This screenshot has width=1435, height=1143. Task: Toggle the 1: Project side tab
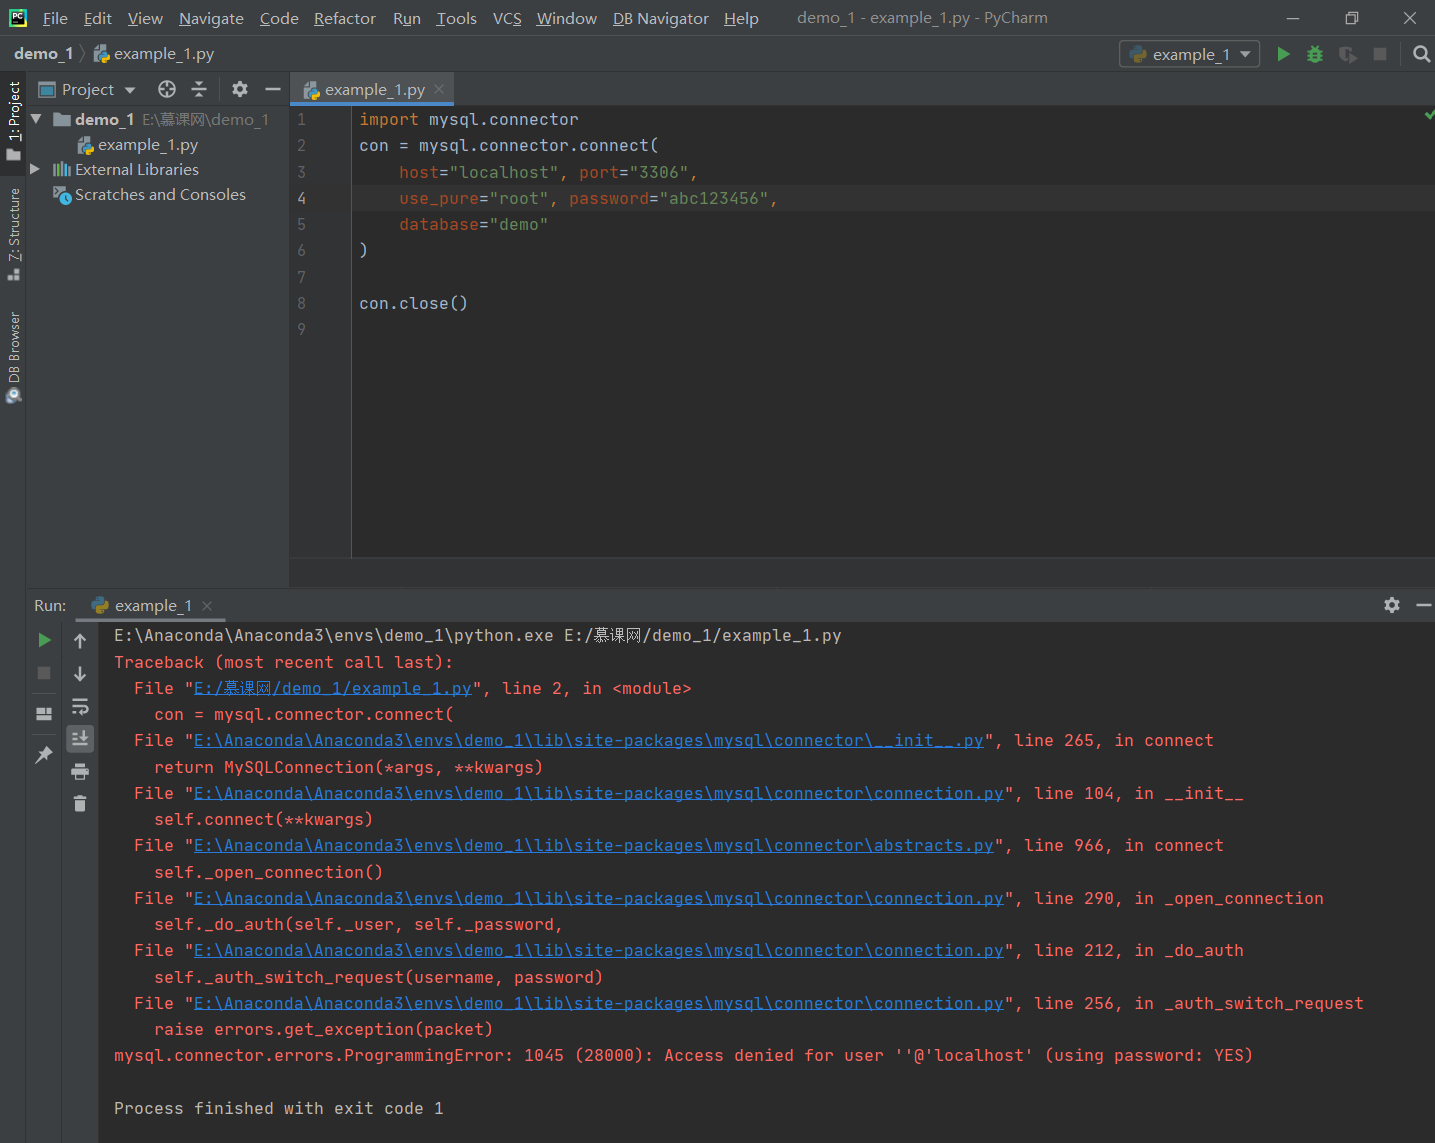tap(14, 121)
